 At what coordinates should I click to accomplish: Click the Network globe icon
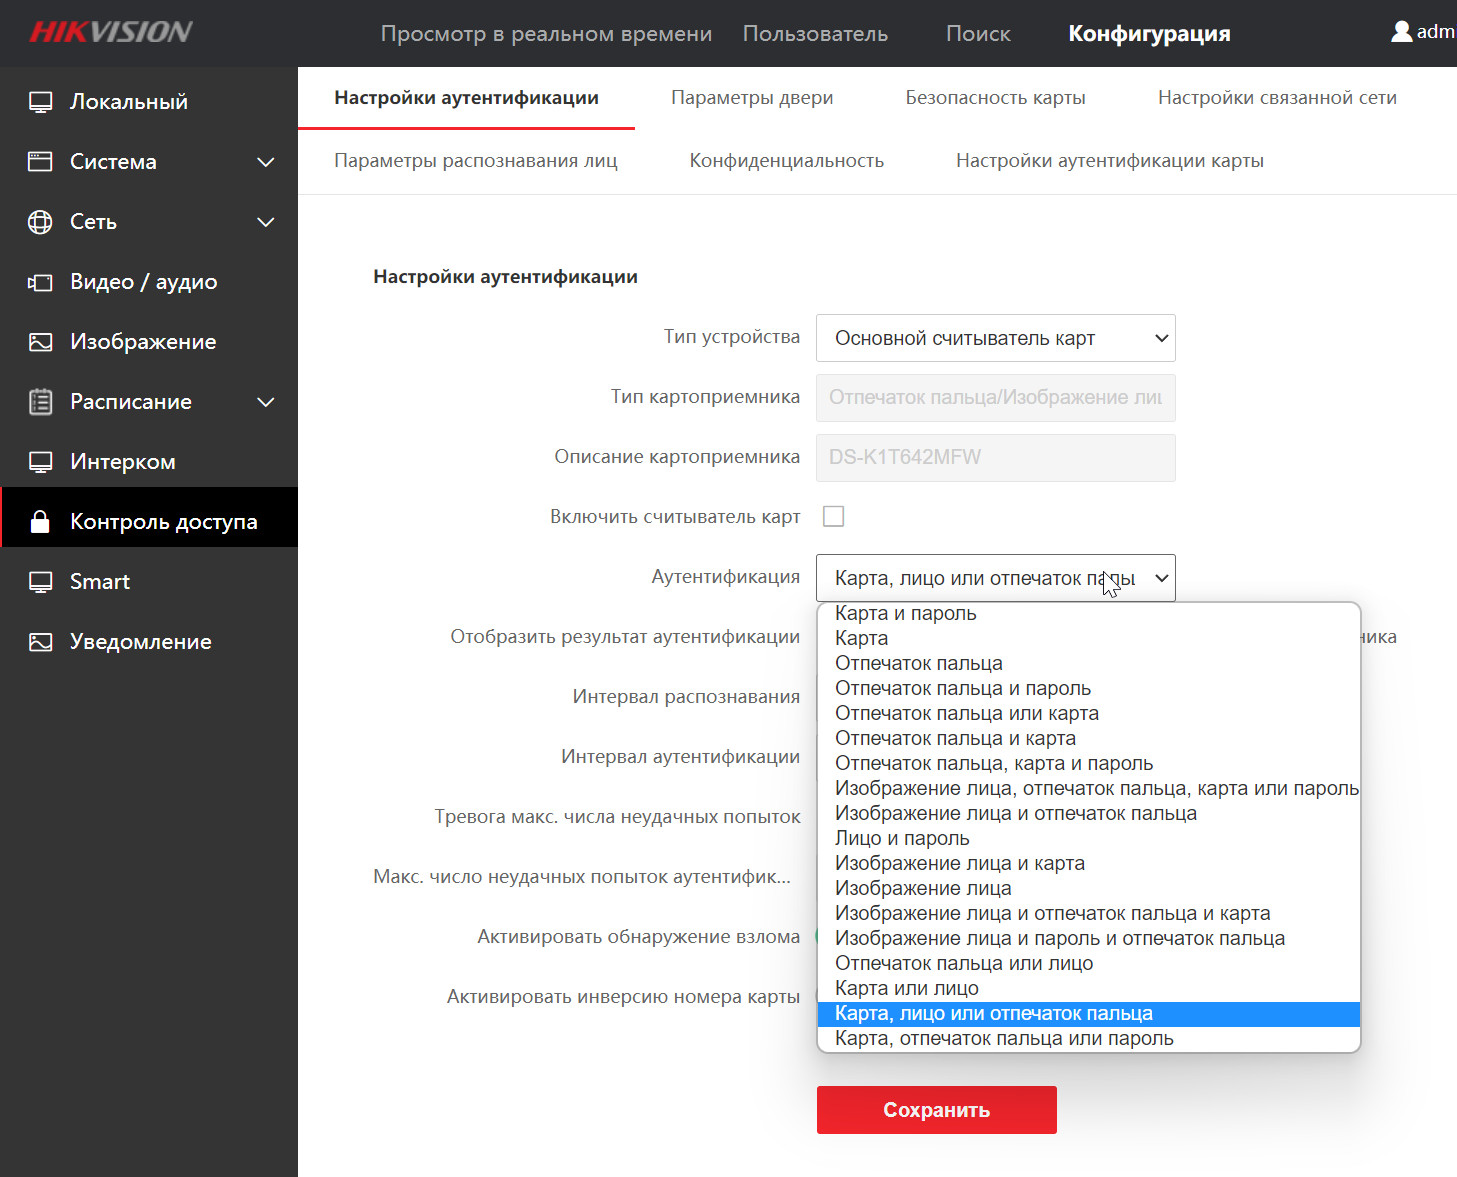(40, 222)
